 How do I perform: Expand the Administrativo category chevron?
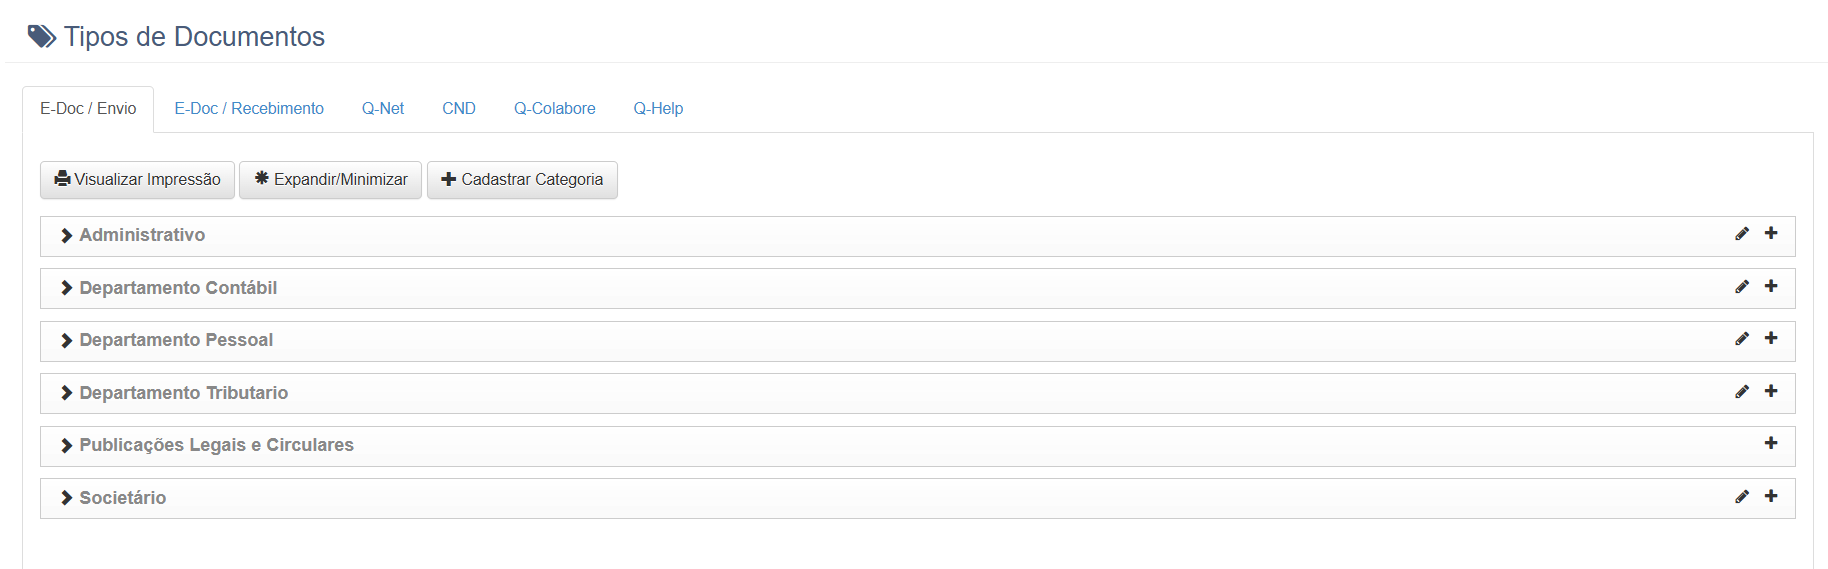coord(67,236)
